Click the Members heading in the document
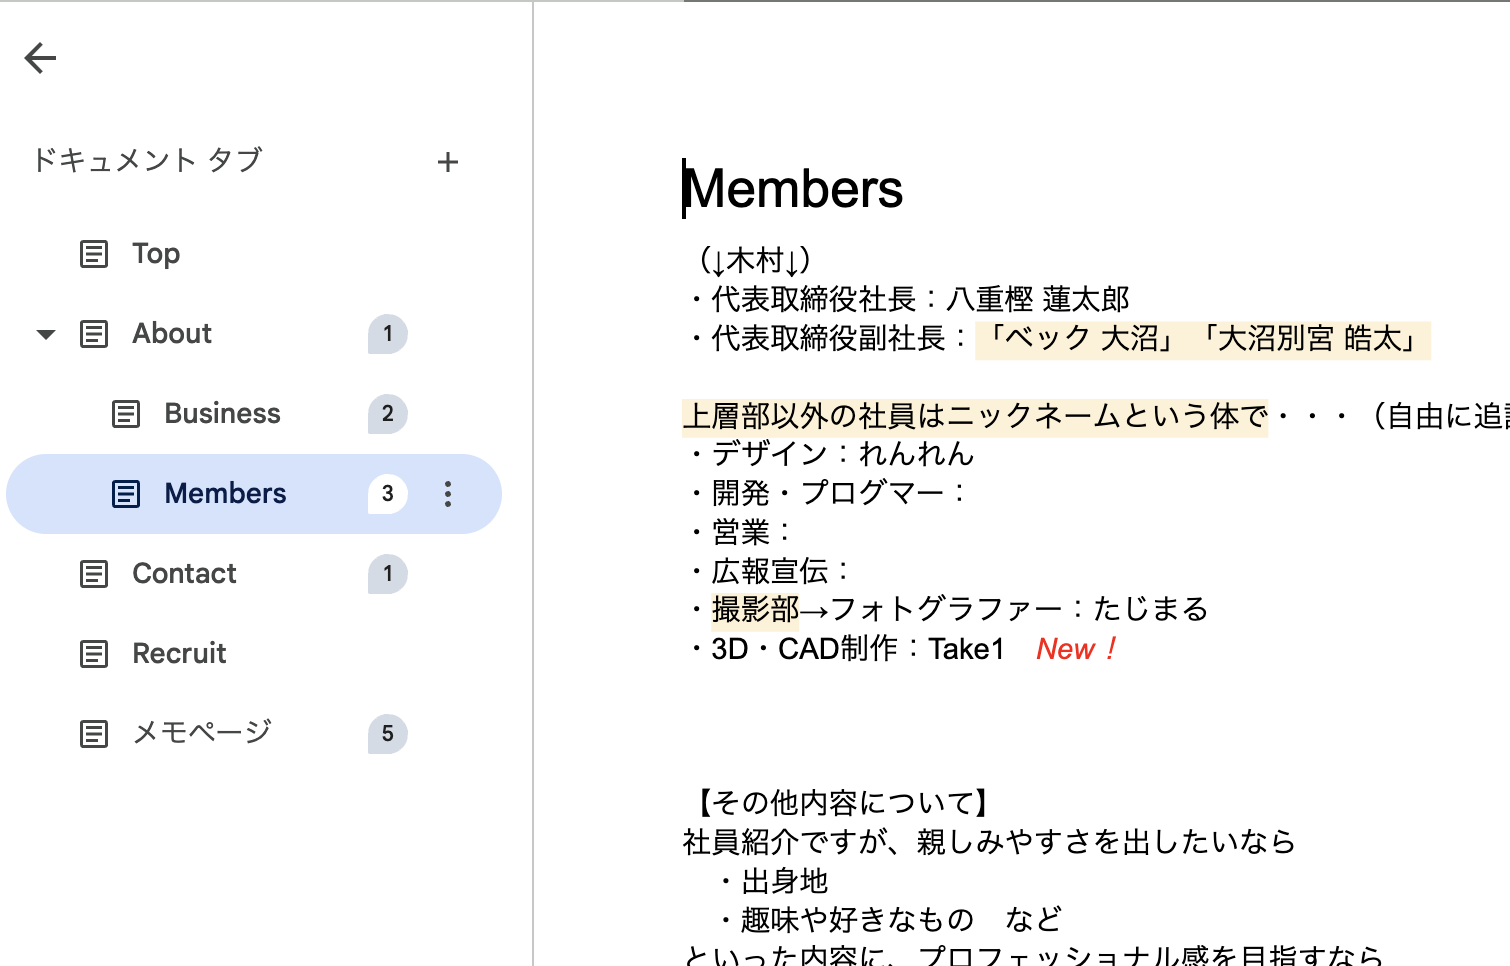1510x966 pixels. pyautogui.click(x=794, y=189)
